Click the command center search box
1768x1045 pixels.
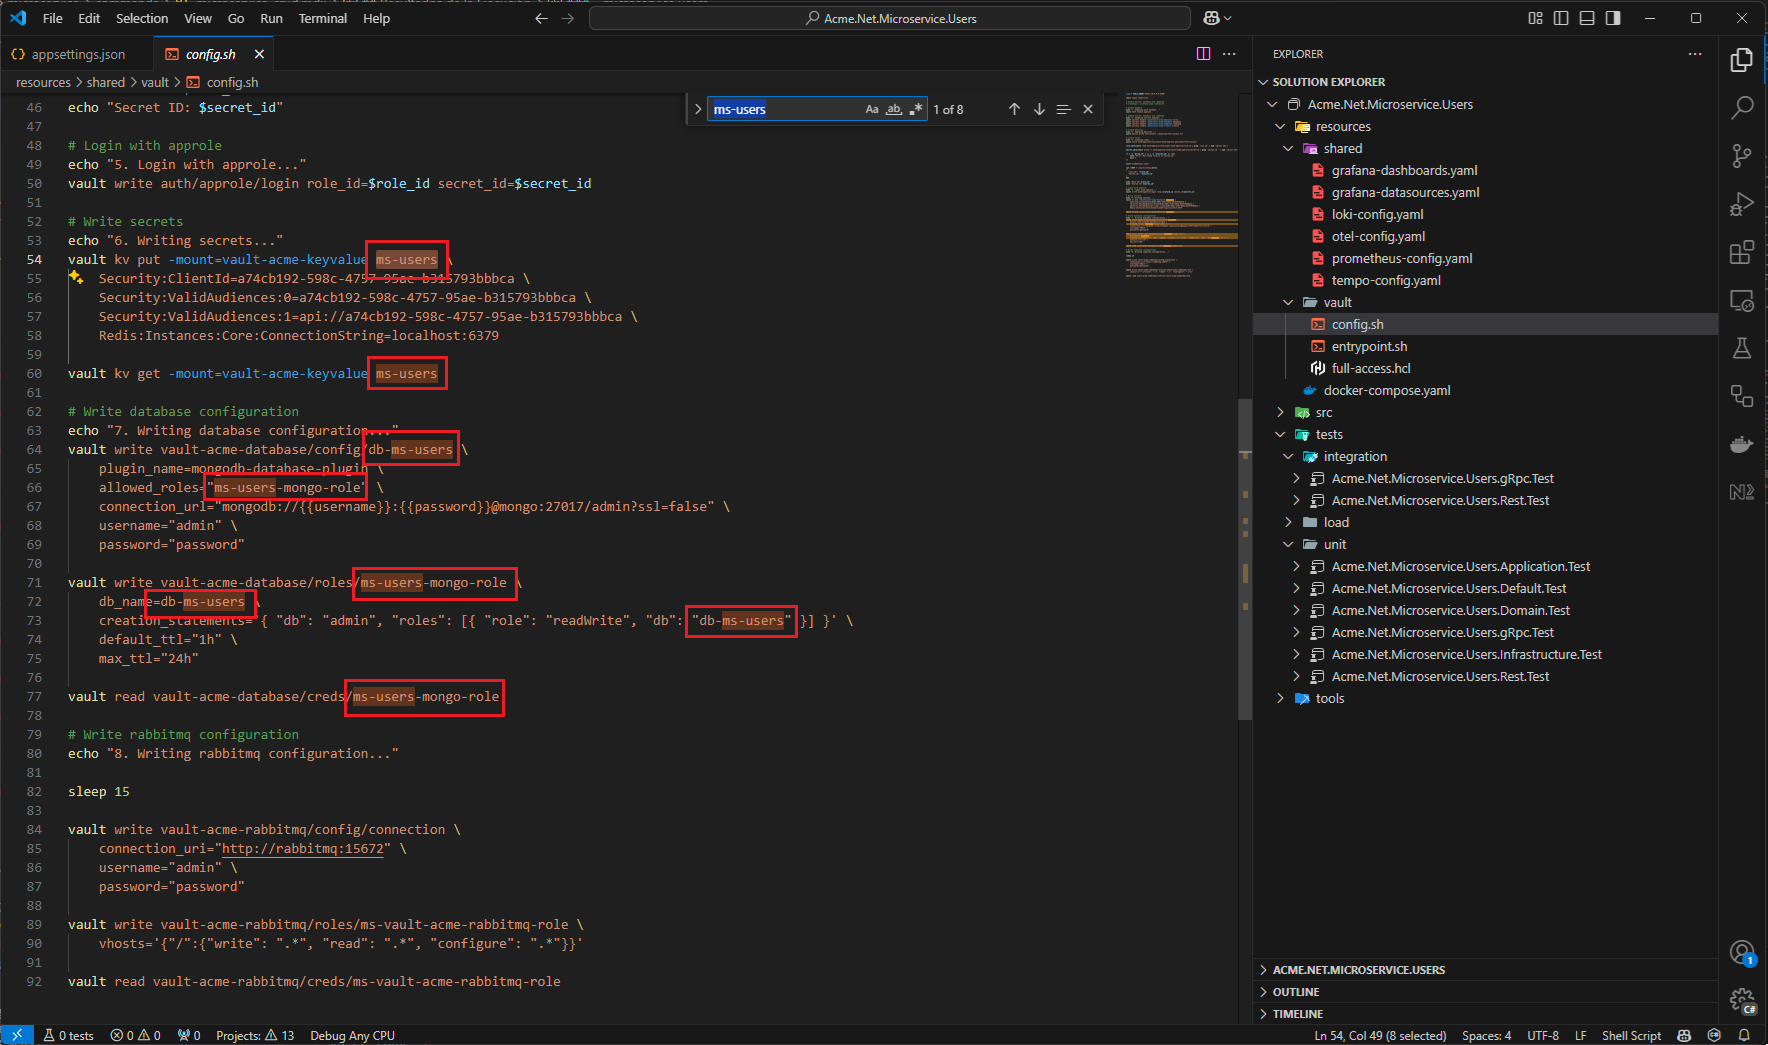coord(890,18)
